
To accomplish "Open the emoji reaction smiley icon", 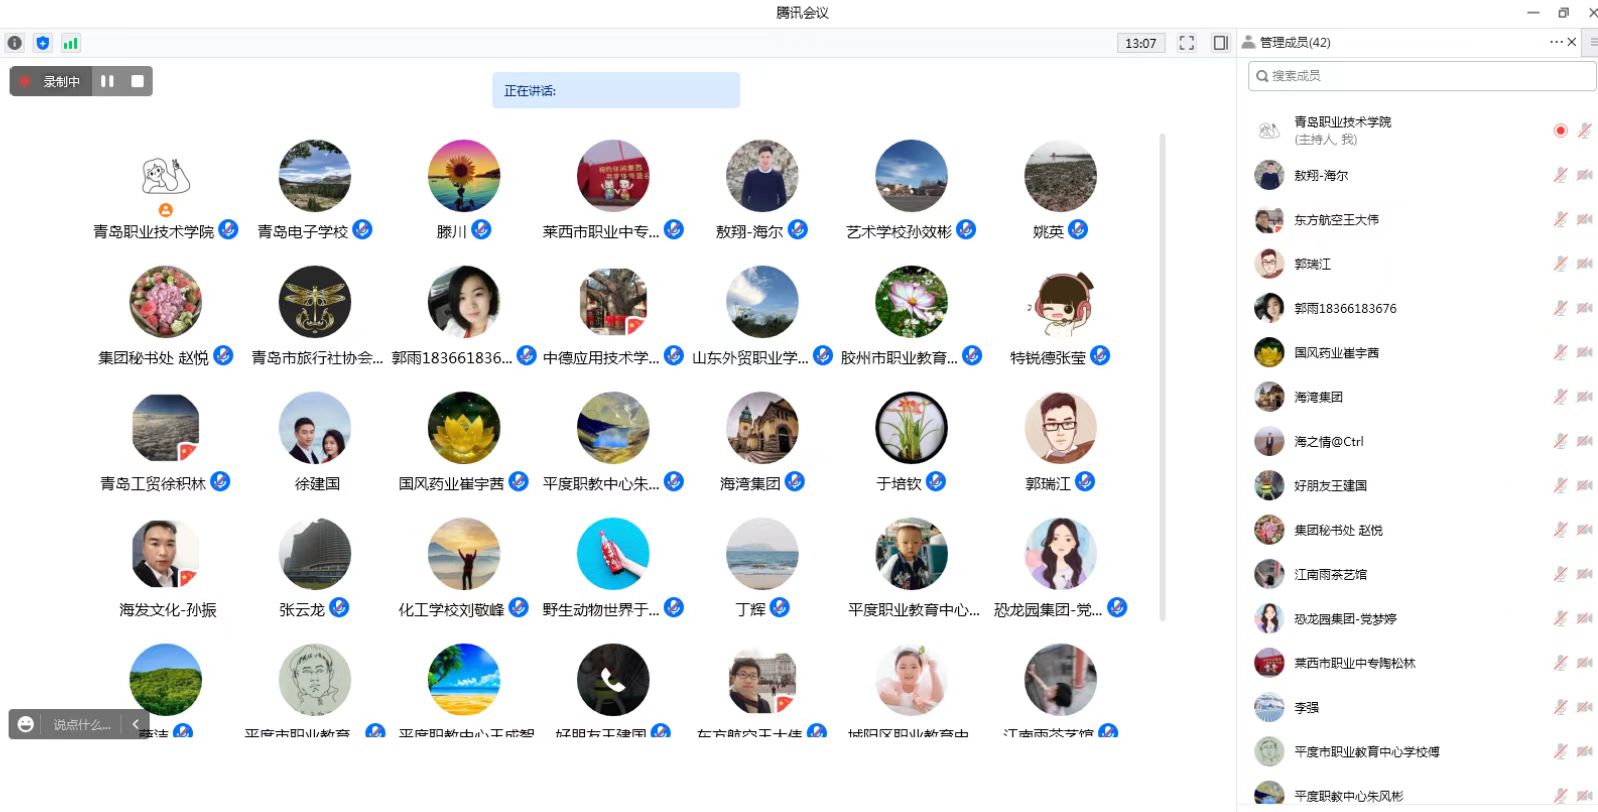I will 26,724.
